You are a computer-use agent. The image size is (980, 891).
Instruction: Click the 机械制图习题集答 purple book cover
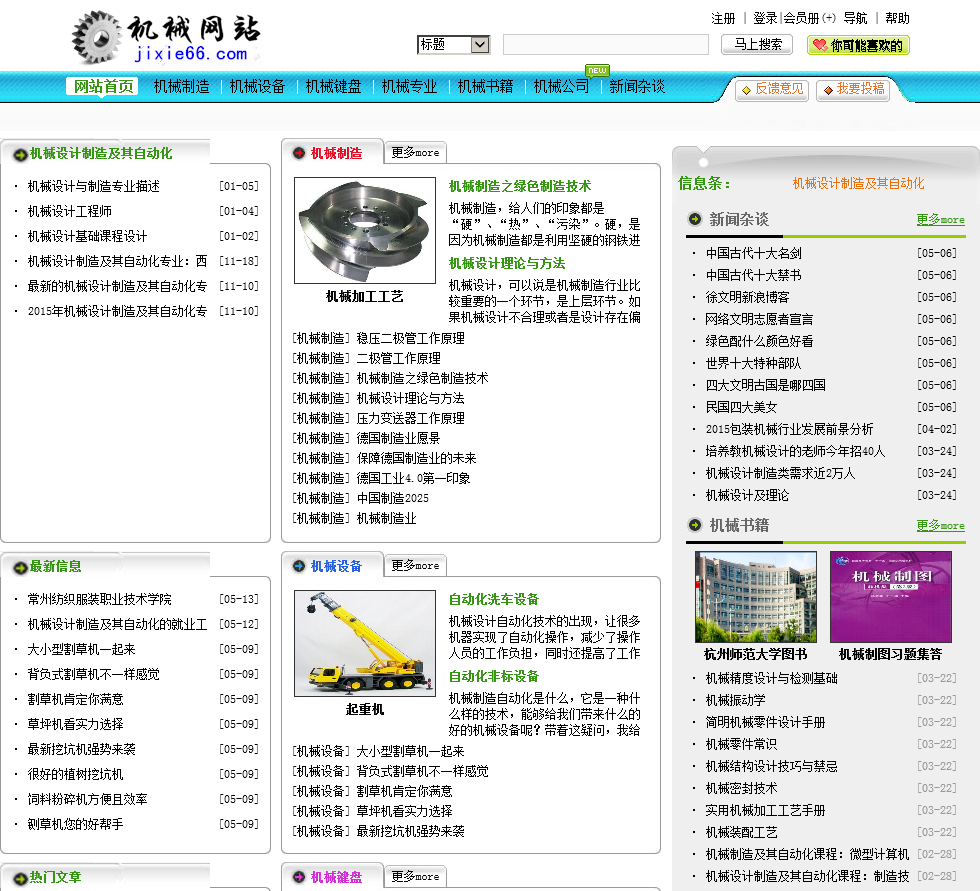pyautogui.click(x=890, y=597)
